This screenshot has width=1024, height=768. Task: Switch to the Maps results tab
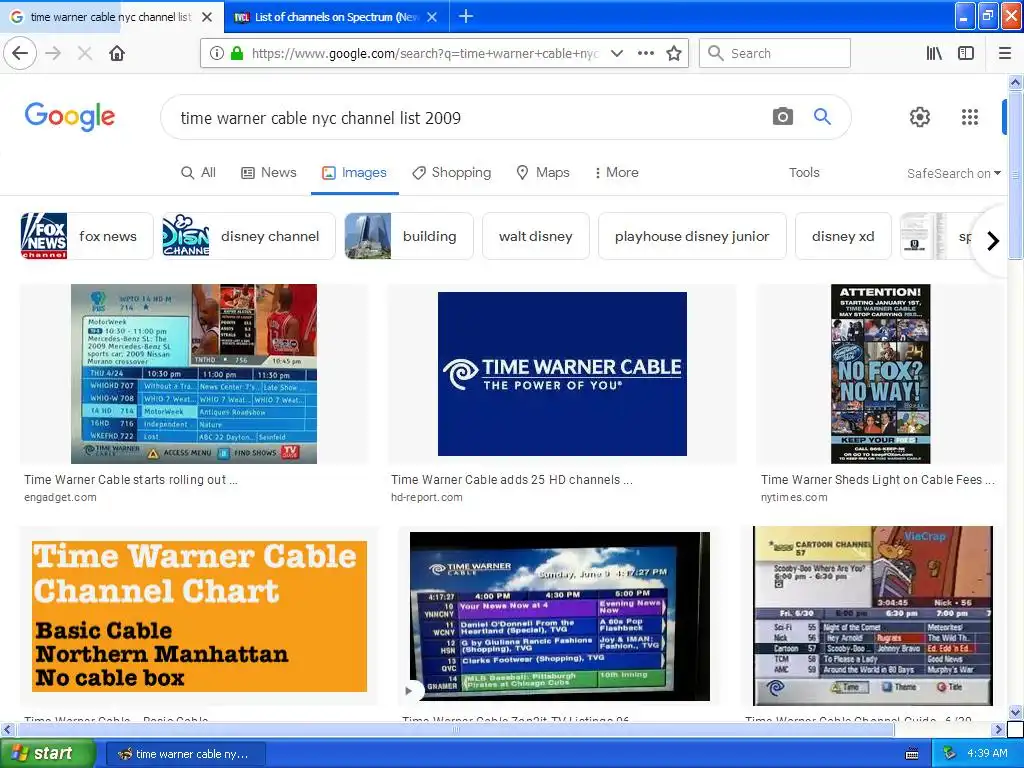(x=543, y=172)
